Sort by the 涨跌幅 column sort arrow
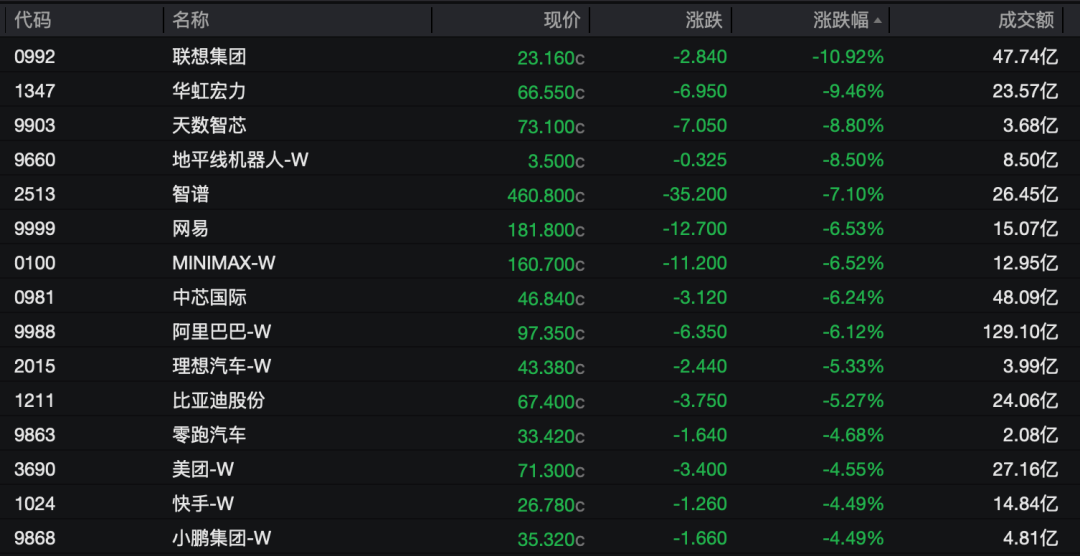 click(x=877, y=21)
